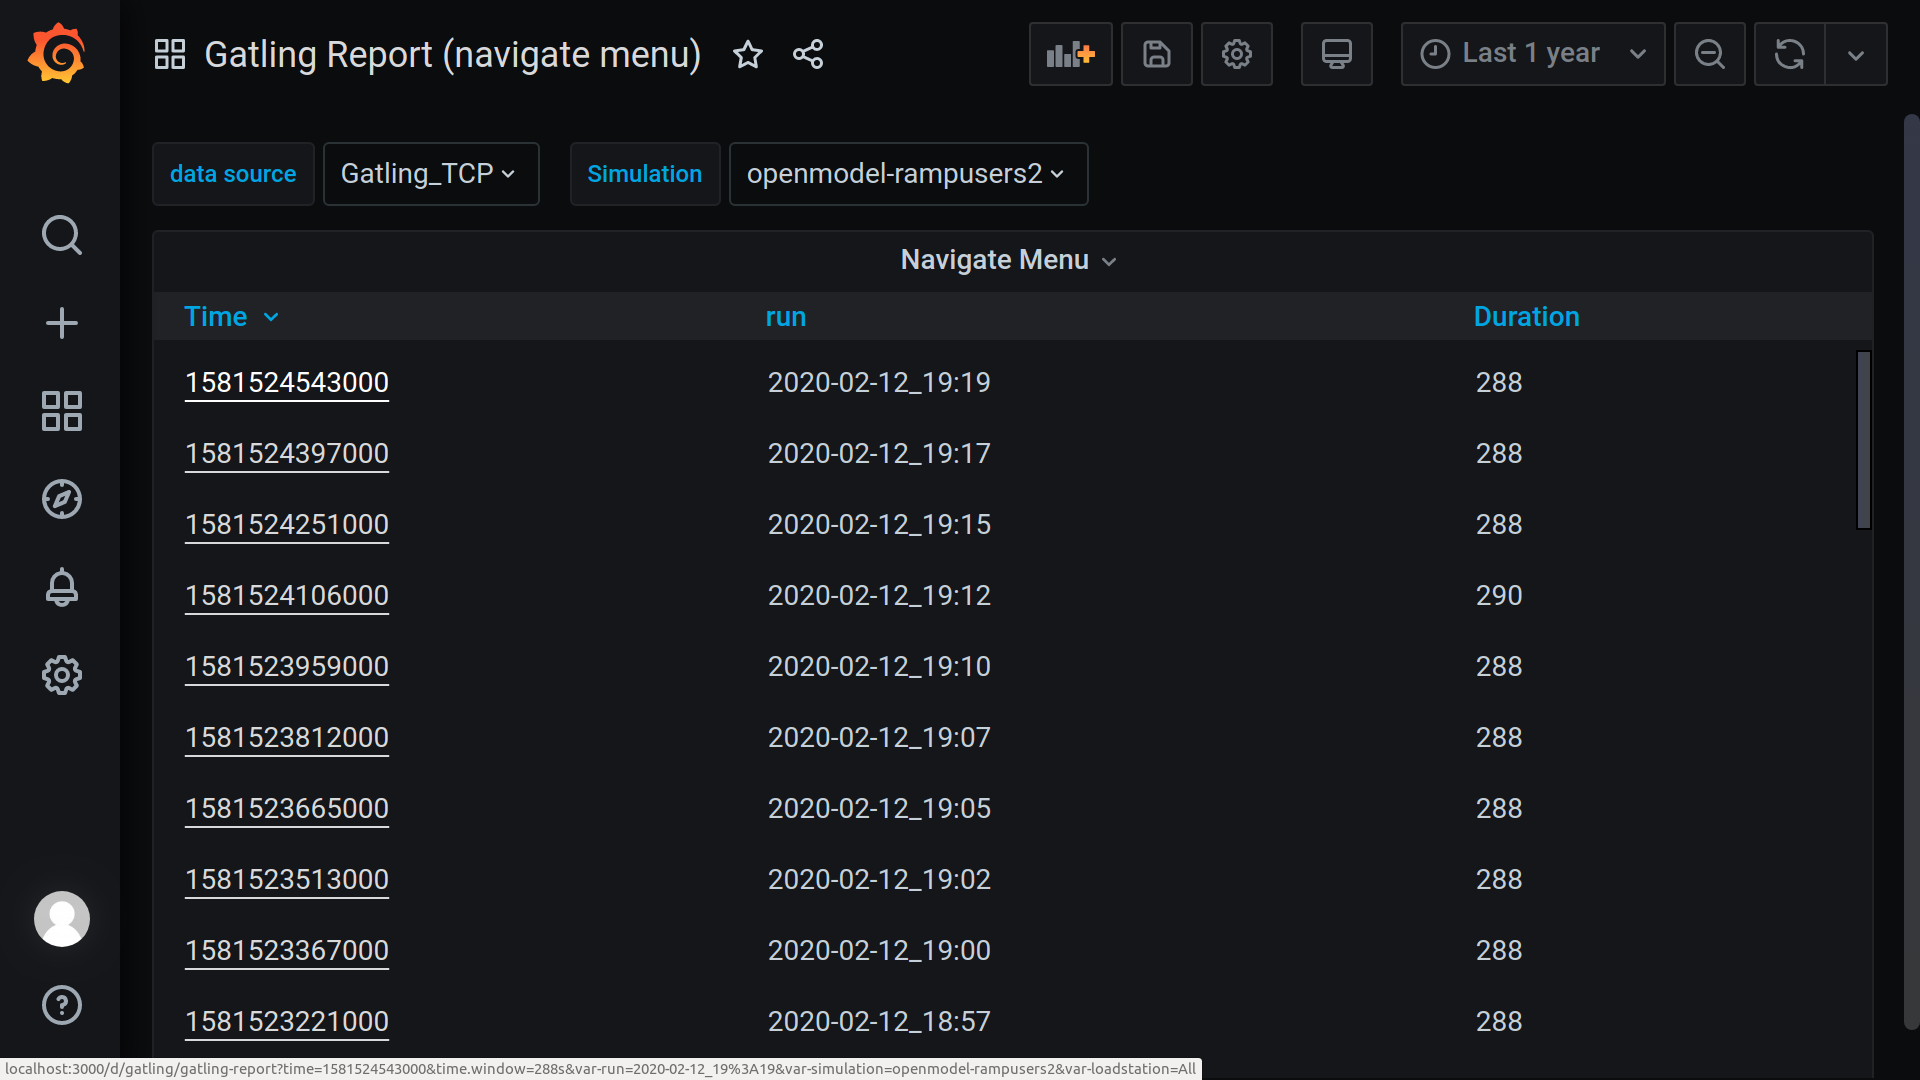This screenshot has width=1920, height=1080.
Task: Star the dashboard as favorite
Action: [x=748, y=54]
